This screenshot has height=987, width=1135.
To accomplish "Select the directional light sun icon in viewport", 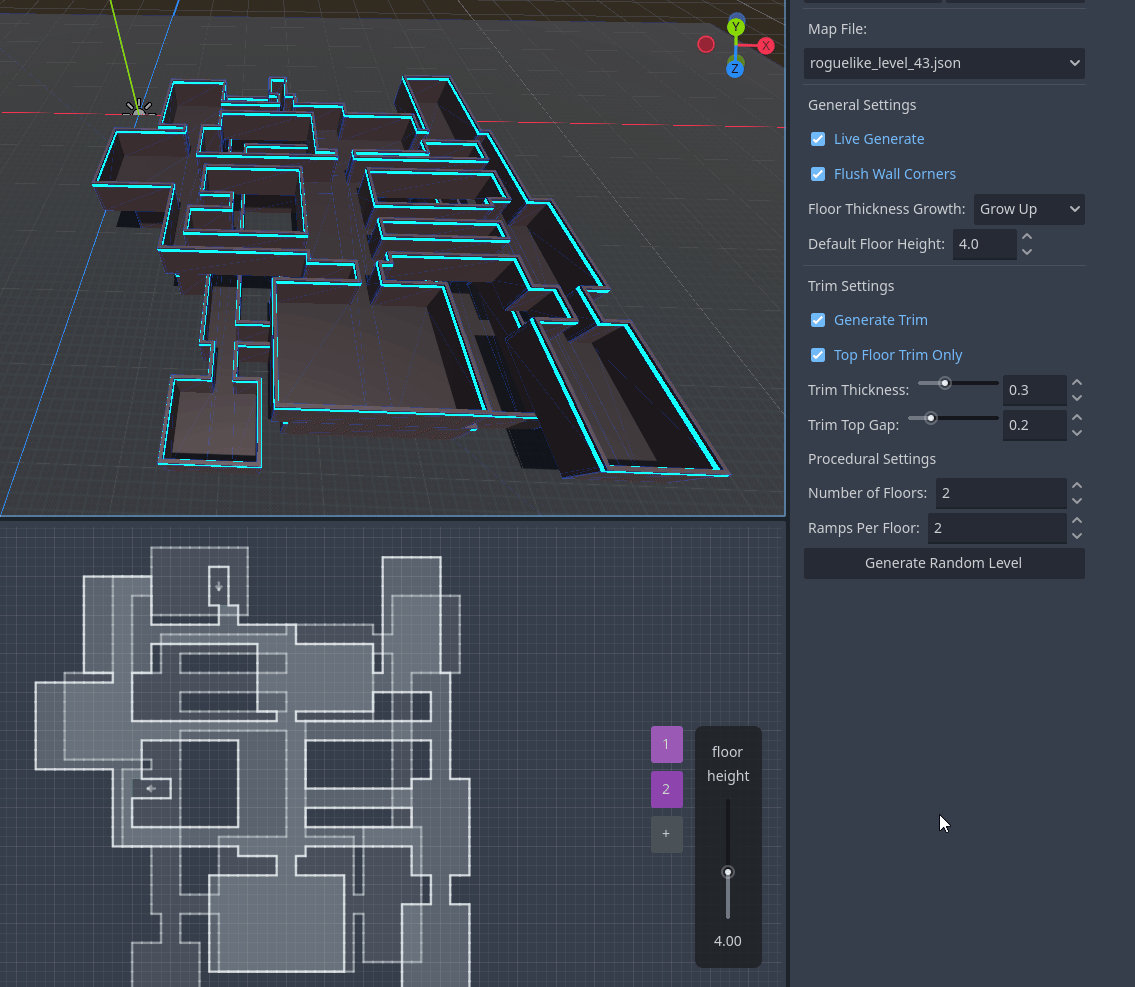I will tap(138, 109).
